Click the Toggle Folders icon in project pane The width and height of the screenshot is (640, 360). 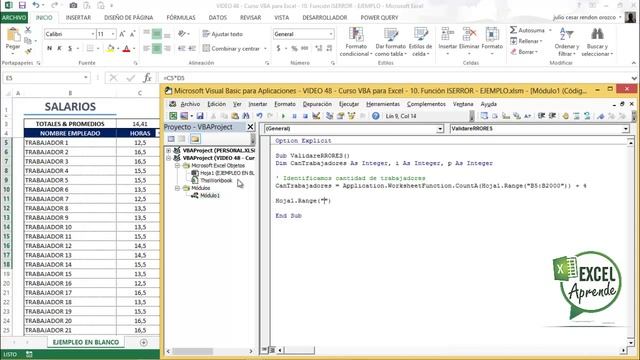tap(195, 139)
